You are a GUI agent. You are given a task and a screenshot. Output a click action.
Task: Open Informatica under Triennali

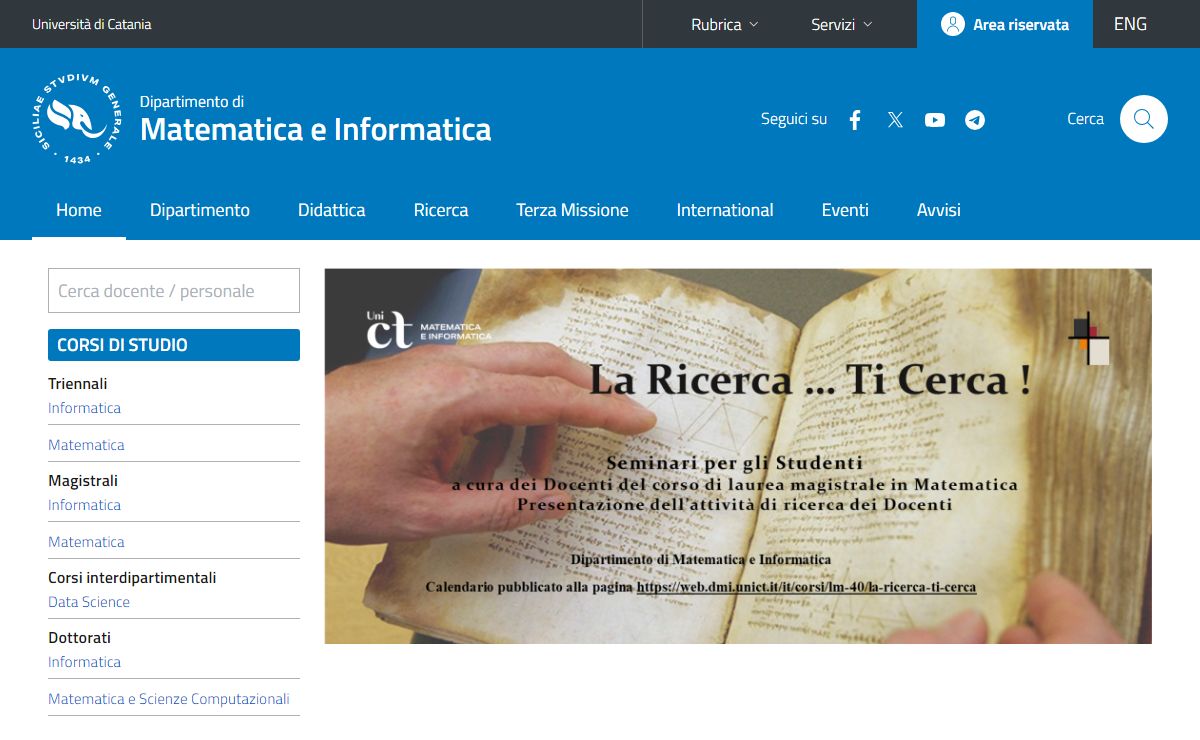(x=84, y=408)
